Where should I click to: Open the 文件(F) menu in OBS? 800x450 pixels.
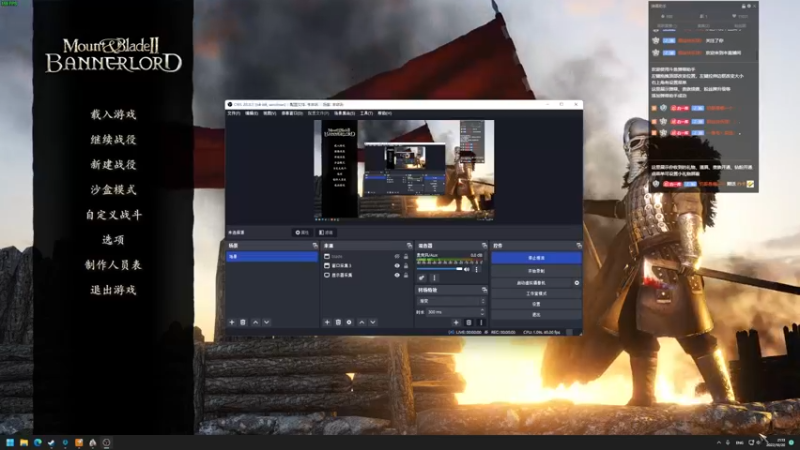(x=234, y=113)
